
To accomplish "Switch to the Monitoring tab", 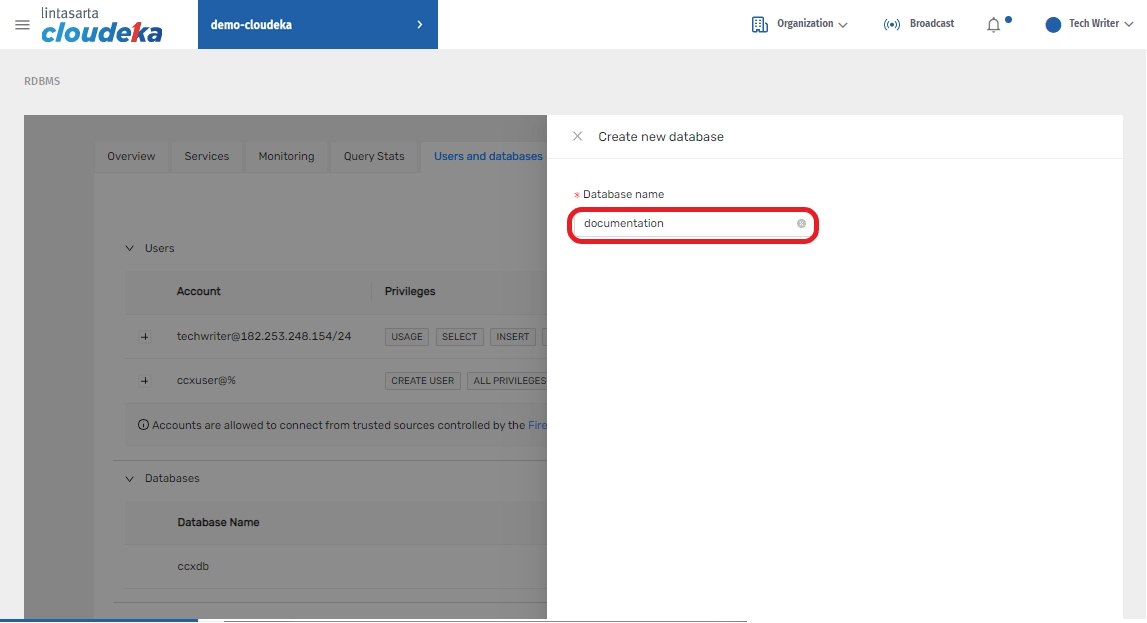I will [x=286, y=157].
